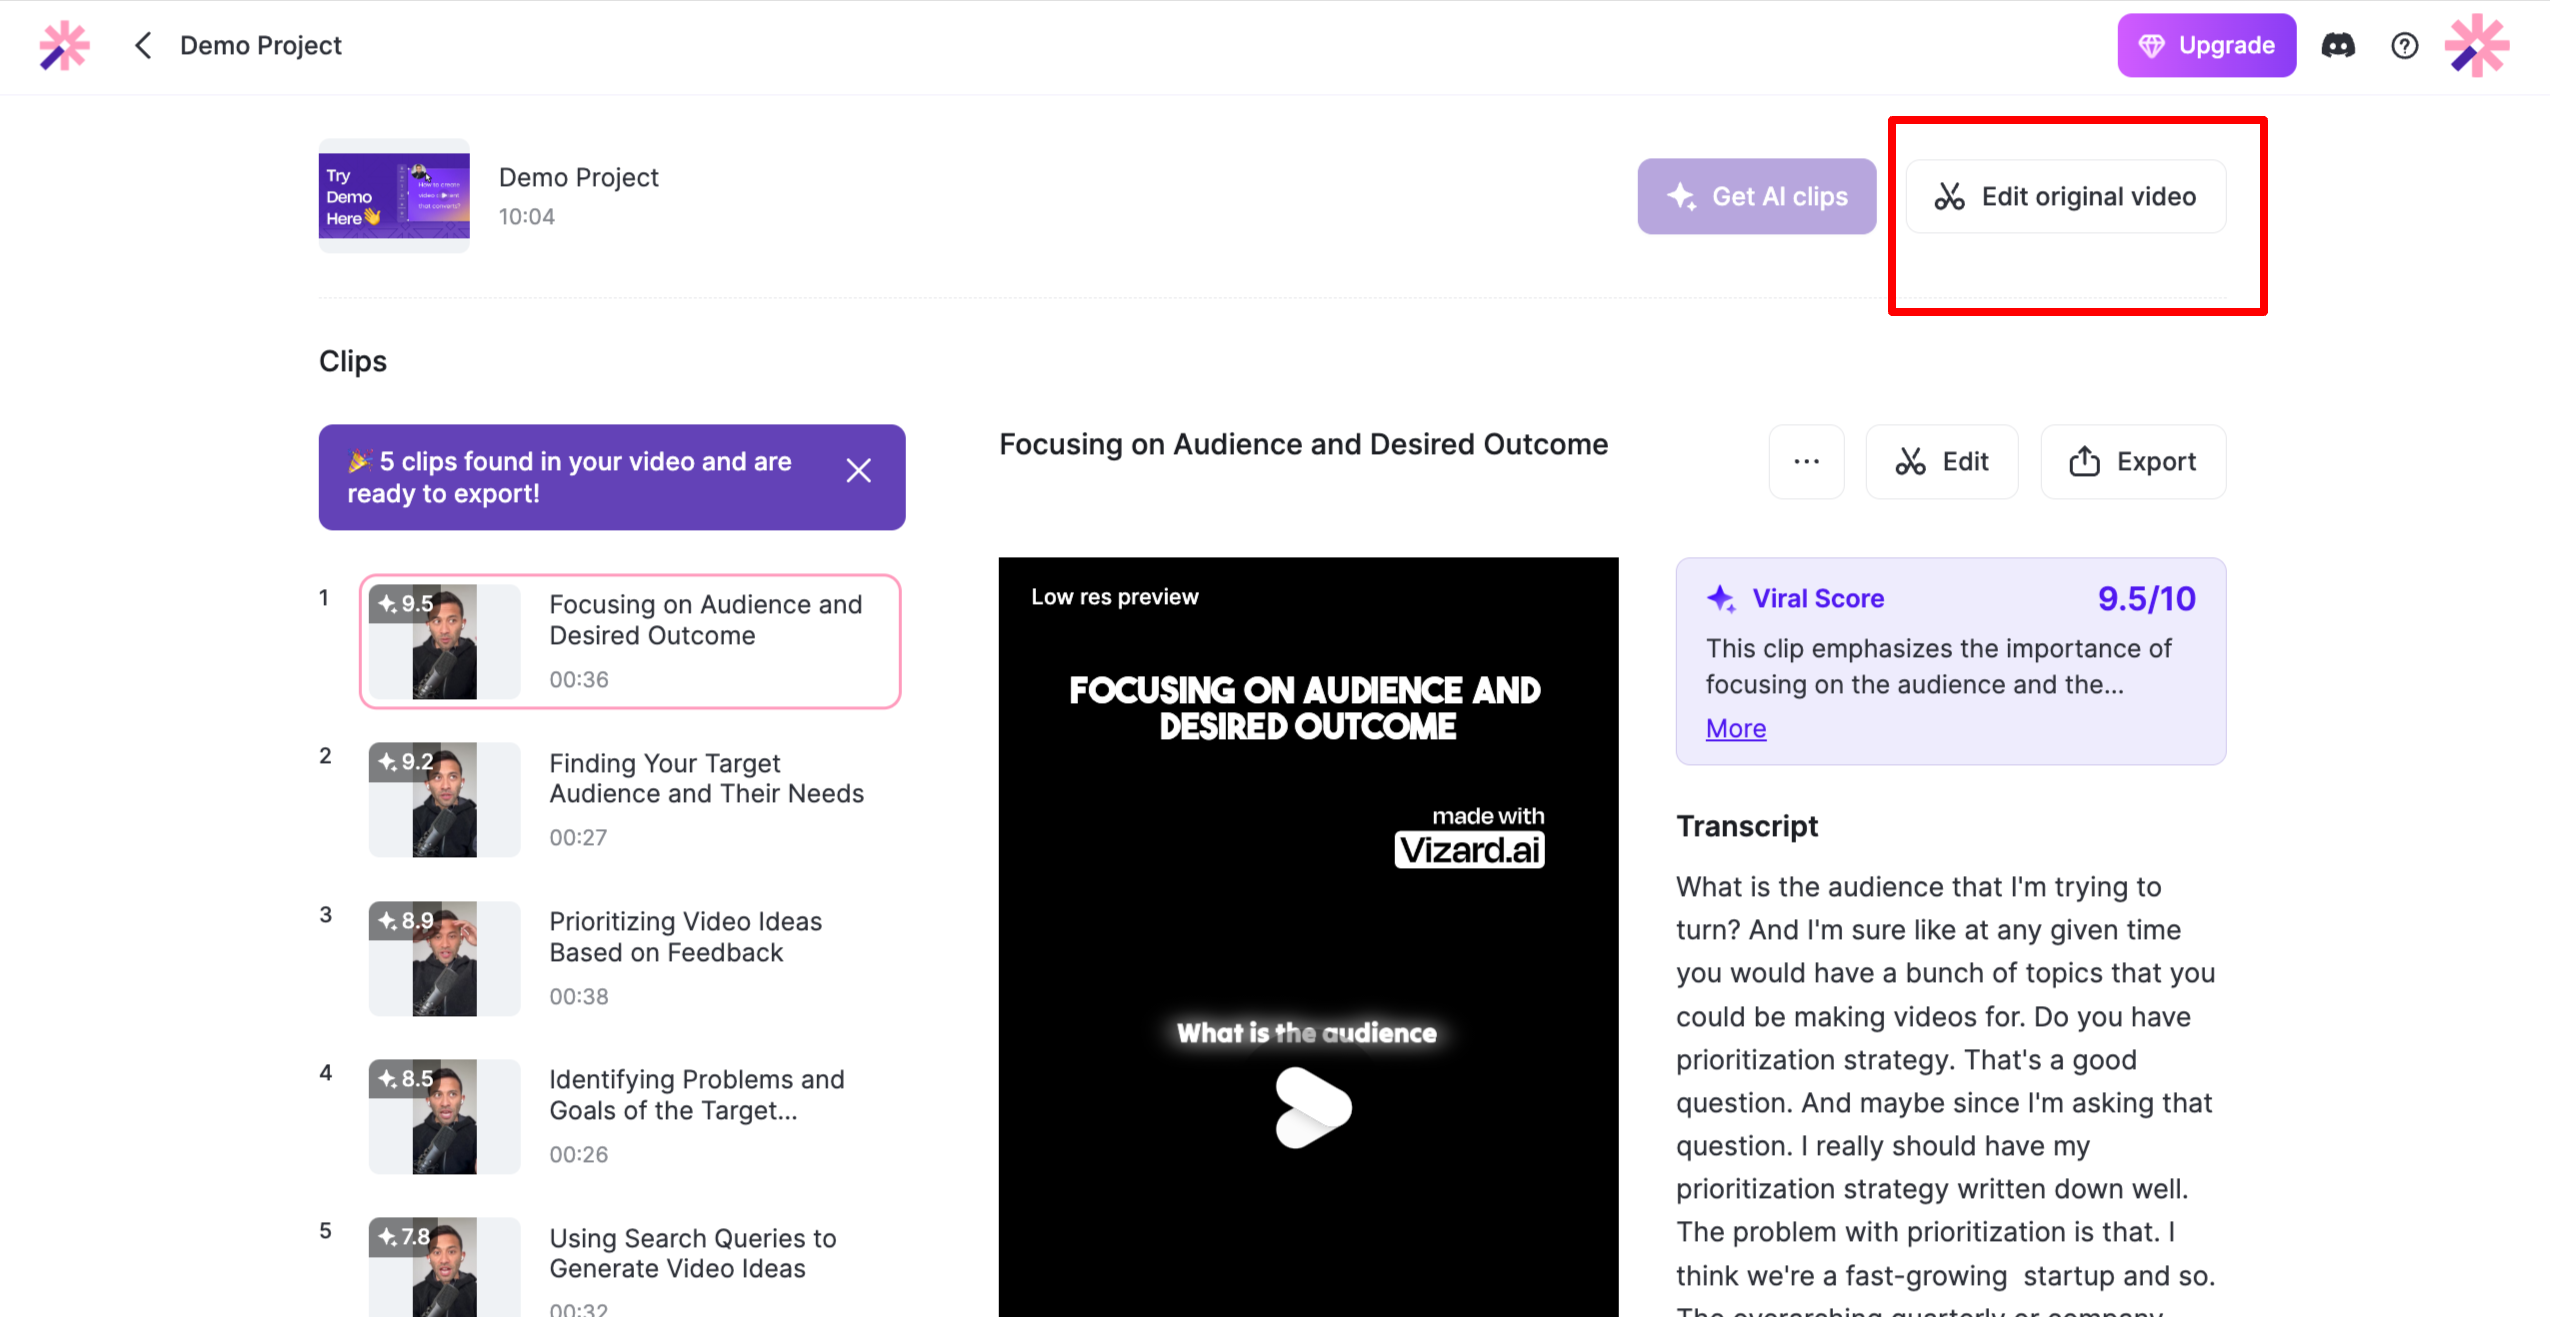Select 'Identifying Problems and Goals of the Target...'
Screen dimensions: 2550x1317
(x=696, y=1095)
